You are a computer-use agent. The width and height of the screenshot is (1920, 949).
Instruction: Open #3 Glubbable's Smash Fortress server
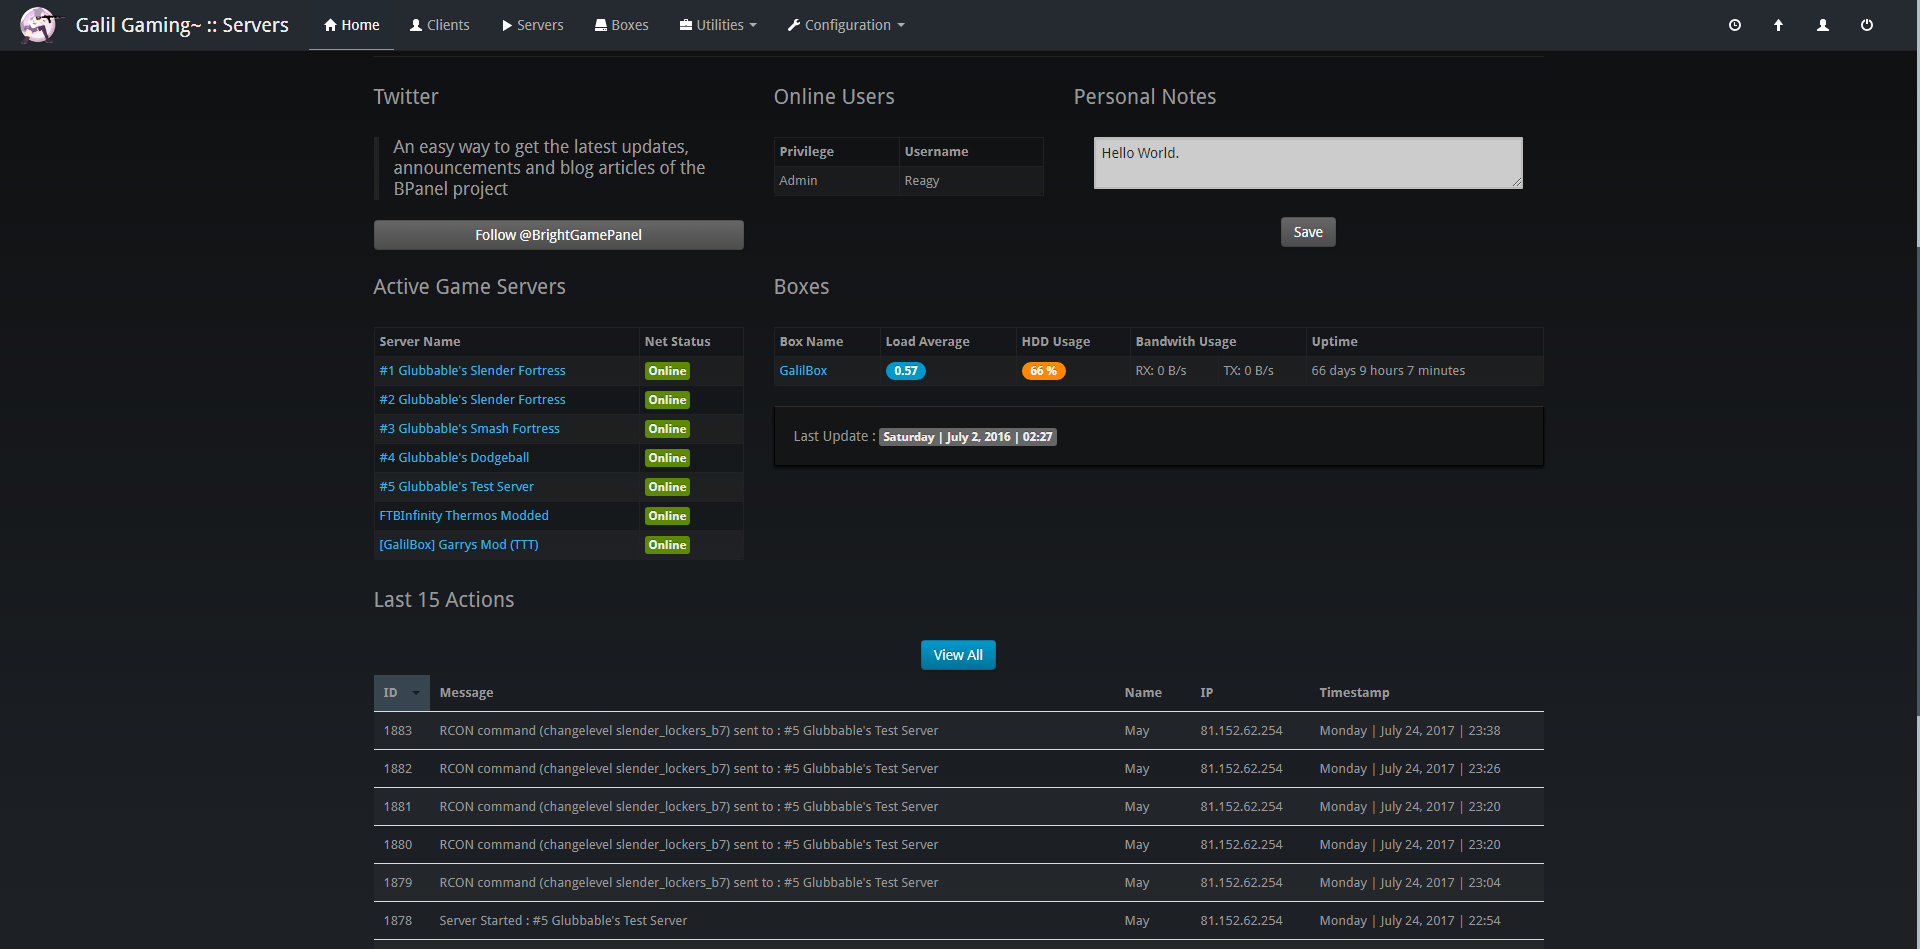pyautogui.click(x=469, y=429)
